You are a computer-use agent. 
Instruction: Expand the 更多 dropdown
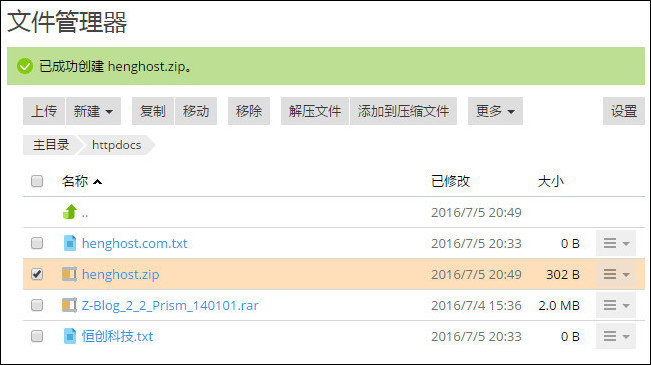tap(495, 111)
